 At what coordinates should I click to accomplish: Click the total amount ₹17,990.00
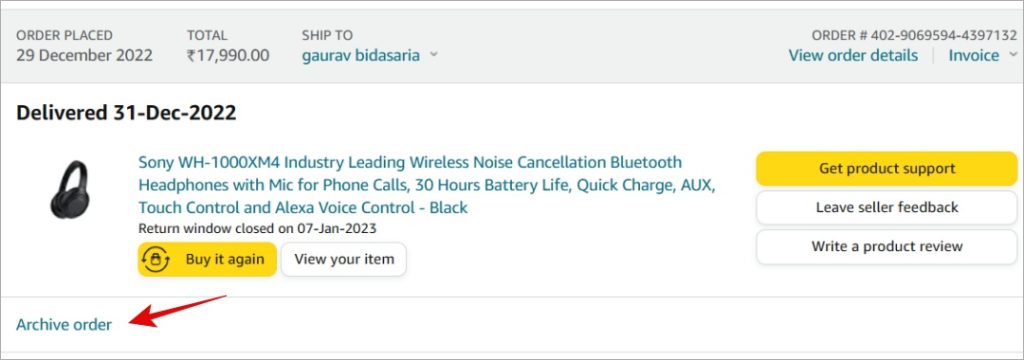[228, 56]
